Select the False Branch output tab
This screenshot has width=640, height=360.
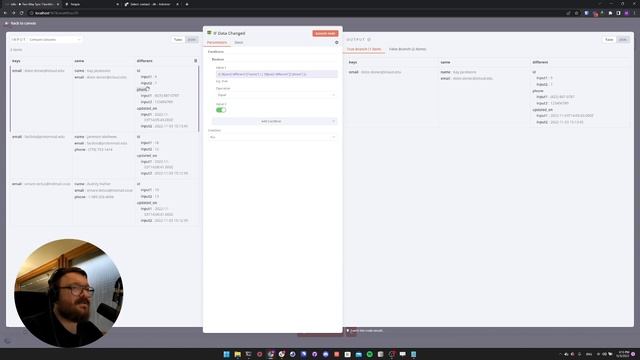[x=407, y=49]
